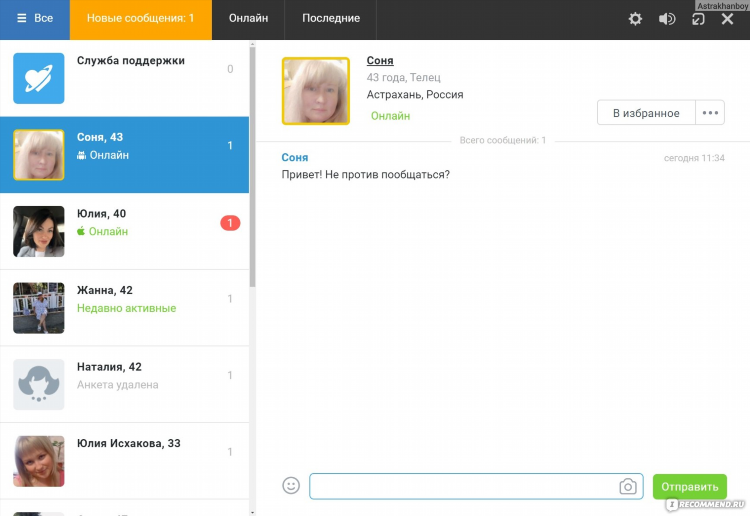
Task: Click the Служба поддержки heart planet icon
Action: click(x=39, y=78)
